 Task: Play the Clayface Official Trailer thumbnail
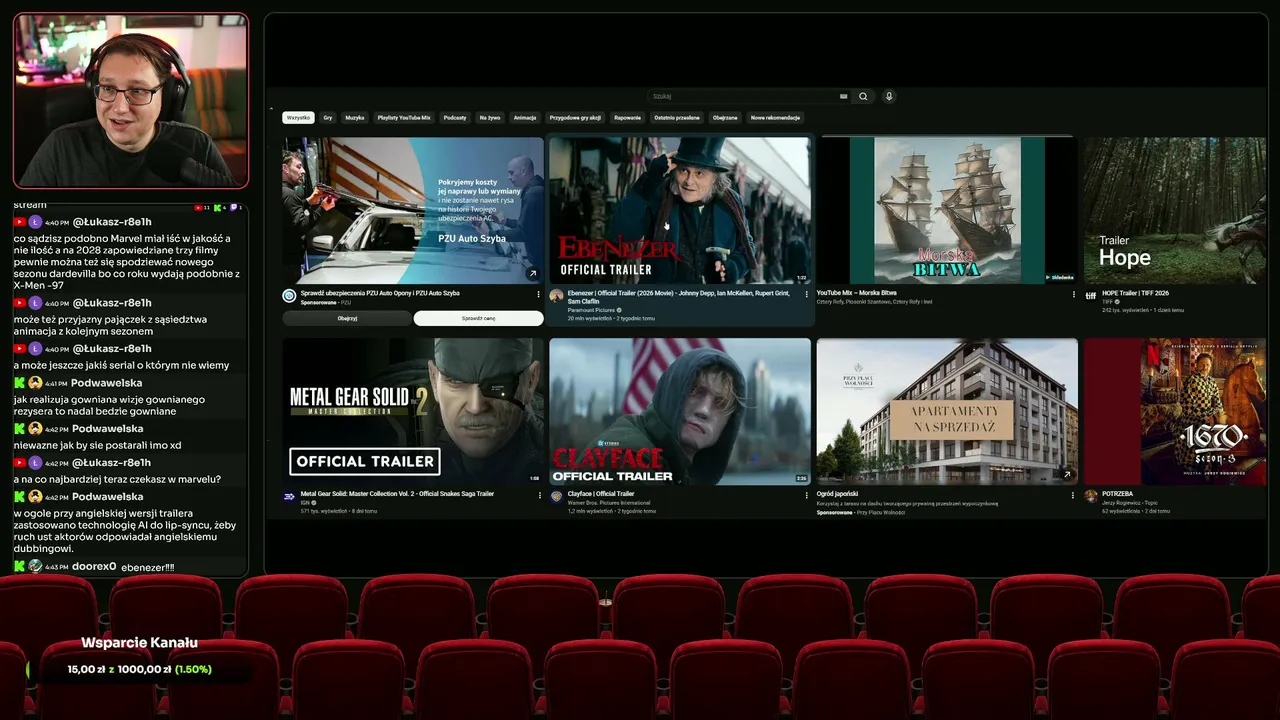[680, 411]
